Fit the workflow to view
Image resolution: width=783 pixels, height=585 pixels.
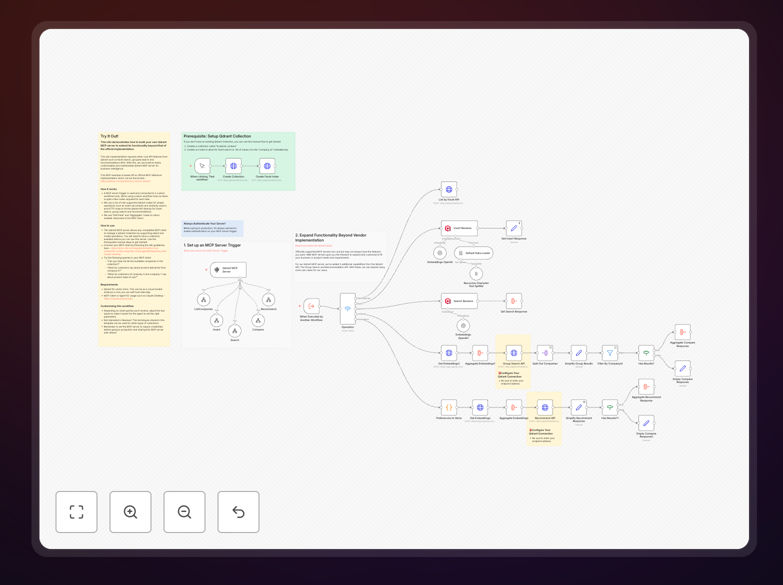coord(76,512)
